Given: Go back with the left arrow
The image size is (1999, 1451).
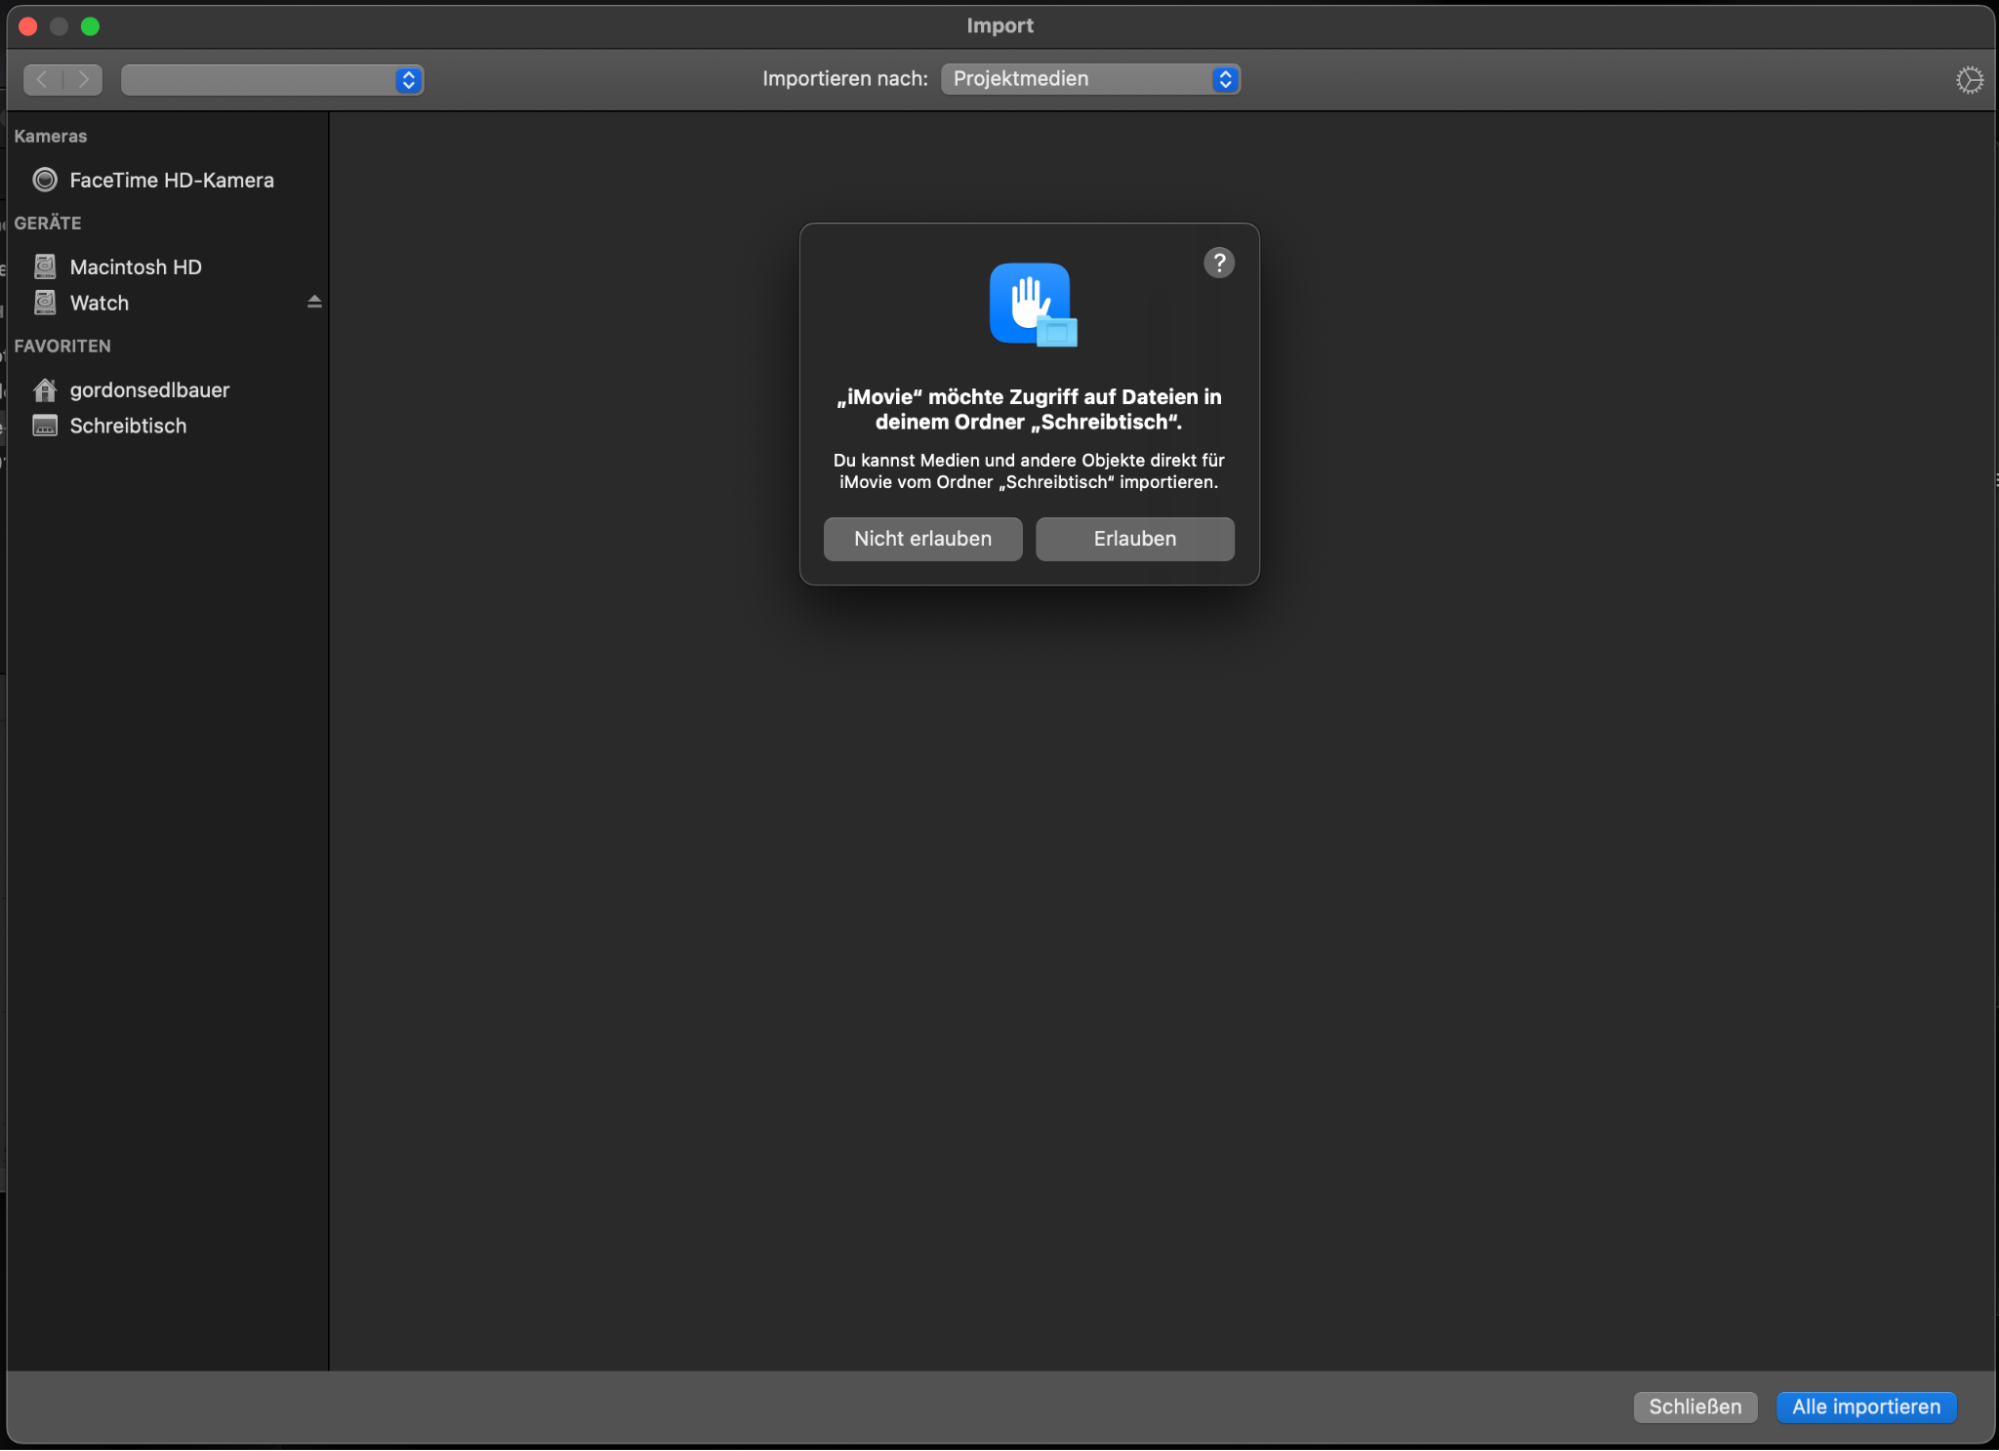Looking at the screenshot, I should pos(43,79).
